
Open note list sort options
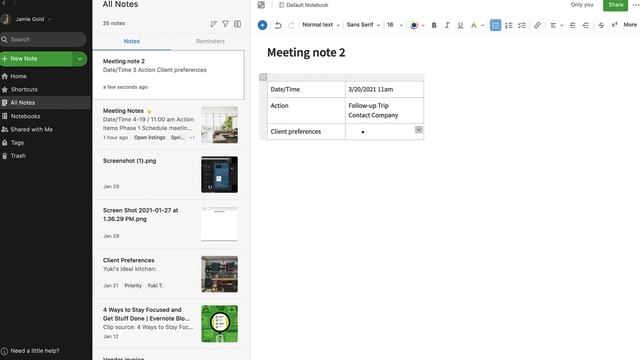click(213, 24)
